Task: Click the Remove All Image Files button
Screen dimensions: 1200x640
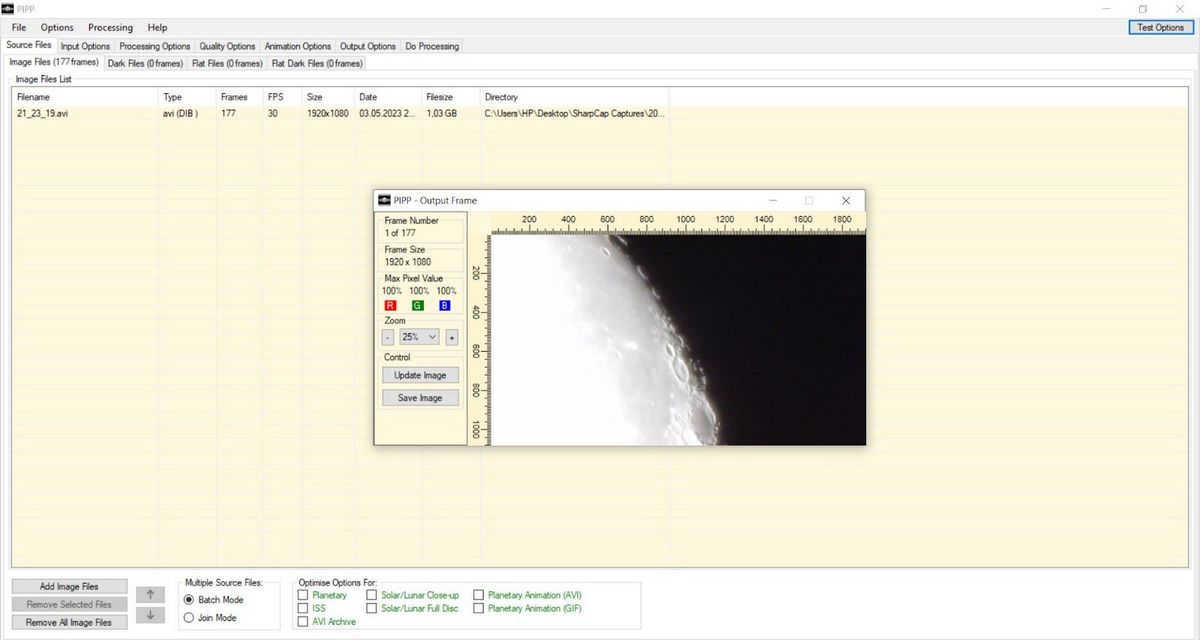Action: pos(70,623)
